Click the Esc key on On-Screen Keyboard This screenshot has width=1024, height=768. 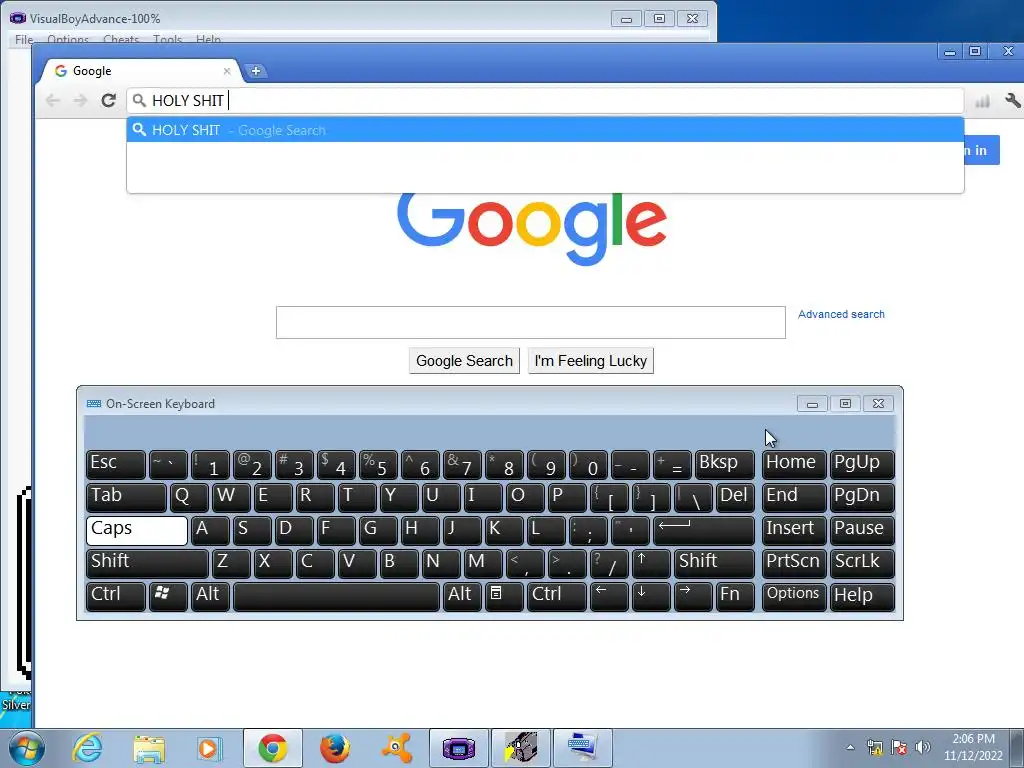[116, 464]
